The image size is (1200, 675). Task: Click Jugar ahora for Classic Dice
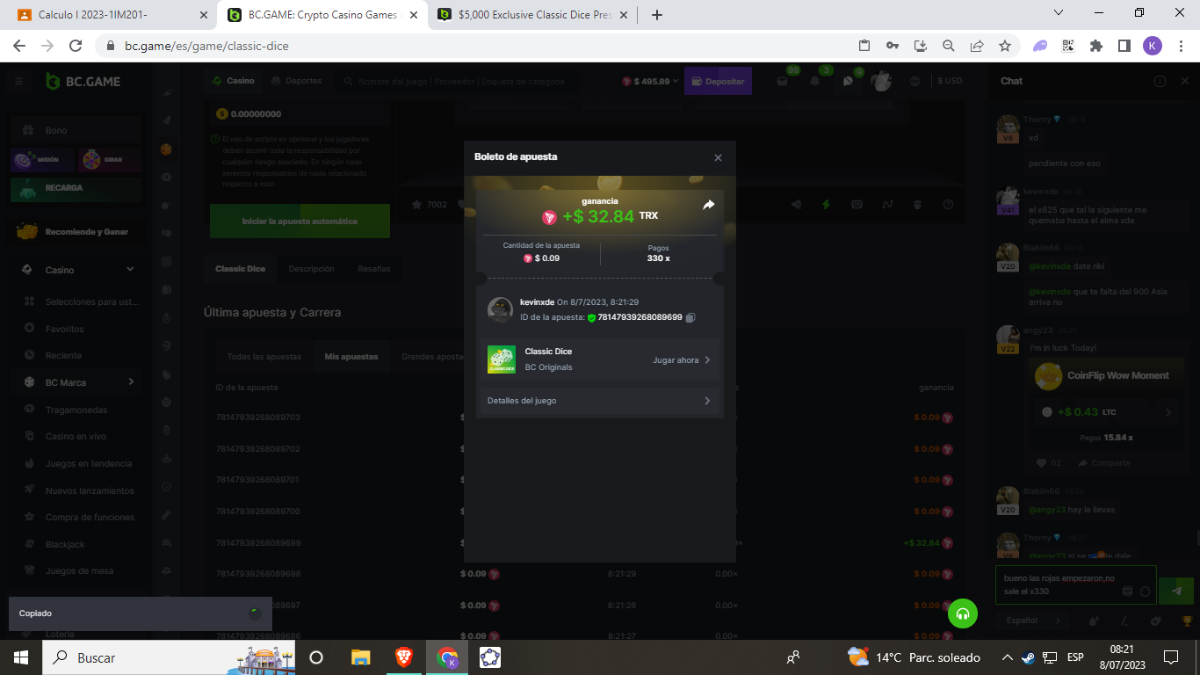pyautogui.click(x=681, y=360)
